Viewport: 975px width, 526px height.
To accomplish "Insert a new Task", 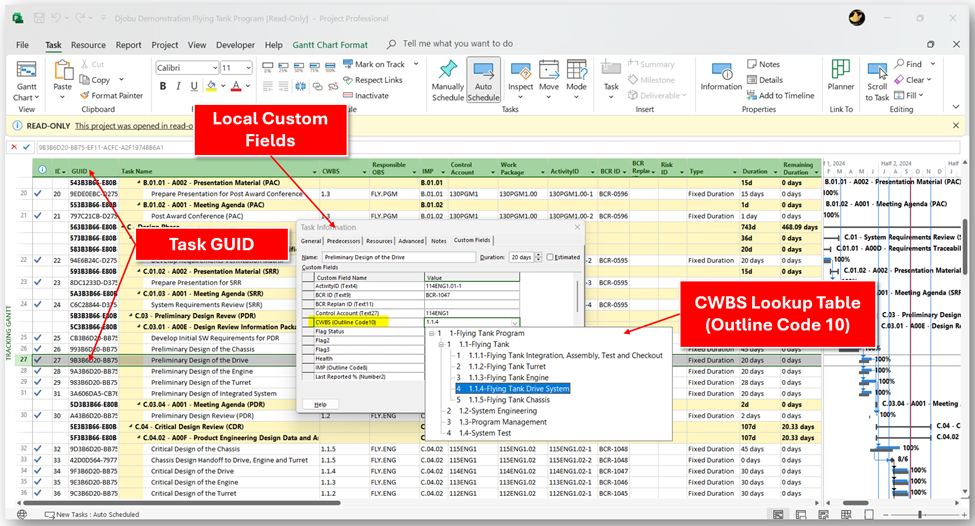I will 611,79.
